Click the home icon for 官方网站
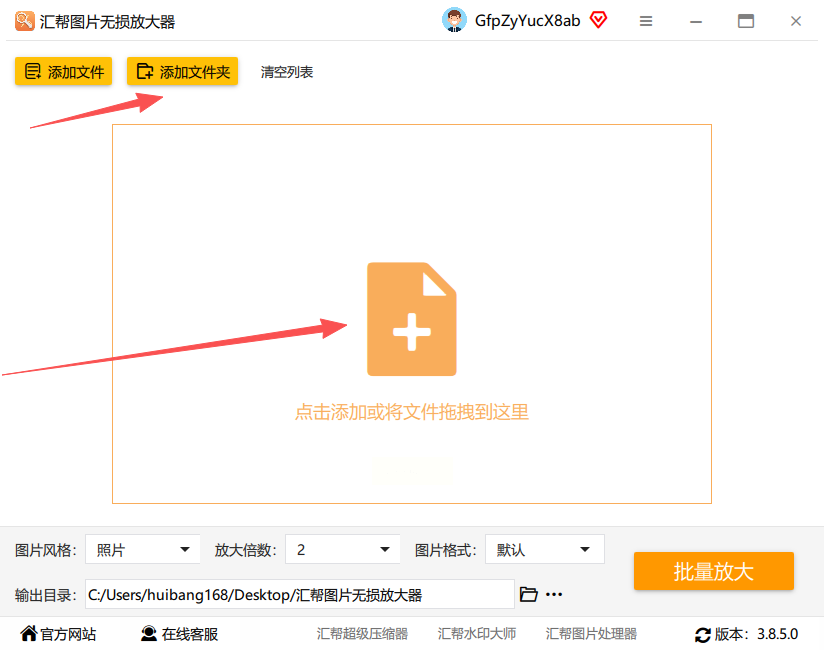 29,633
